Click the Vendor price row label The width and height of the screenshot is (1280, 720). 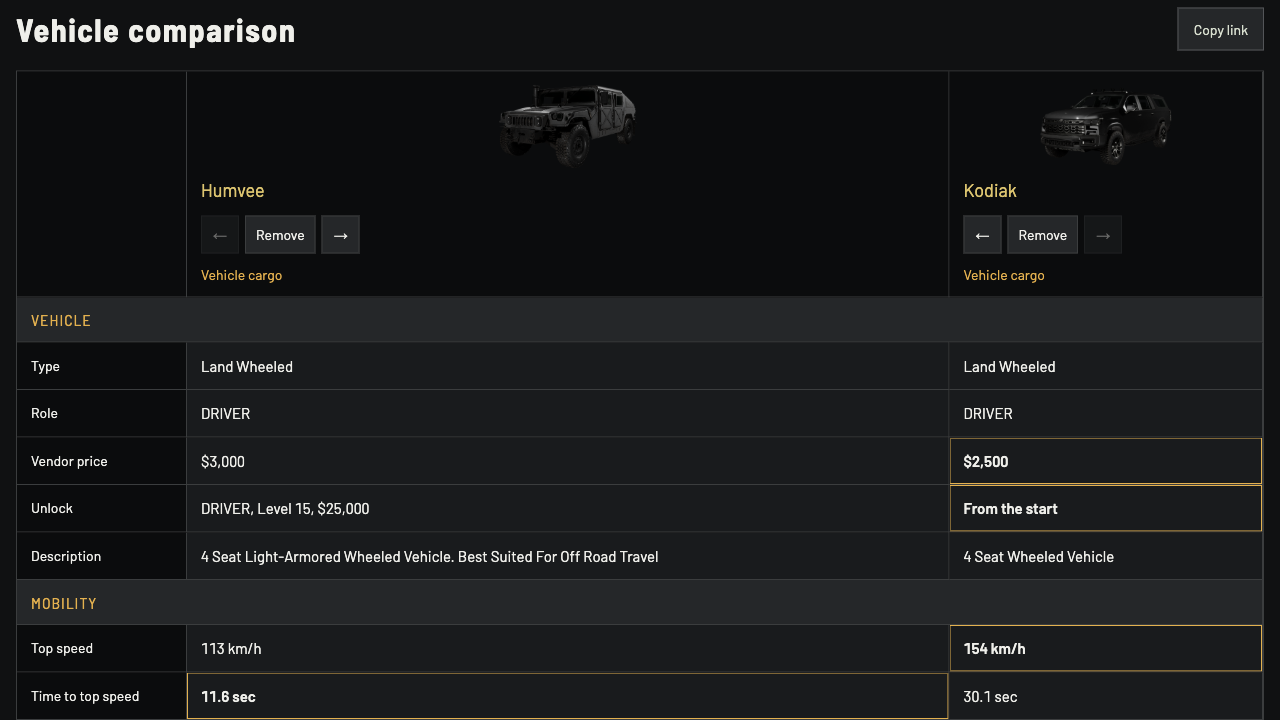coord(69,462)
